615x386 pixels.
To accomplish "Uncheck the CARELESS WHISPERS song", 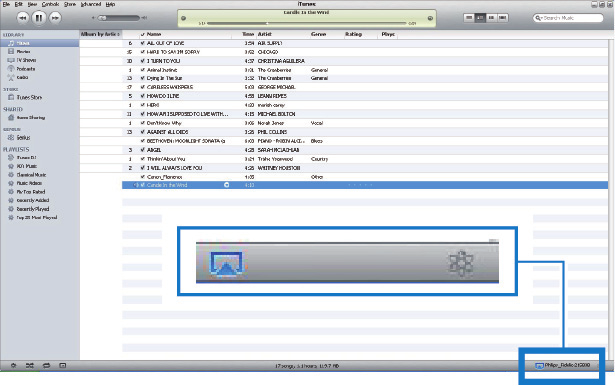I will click(143, 87).
